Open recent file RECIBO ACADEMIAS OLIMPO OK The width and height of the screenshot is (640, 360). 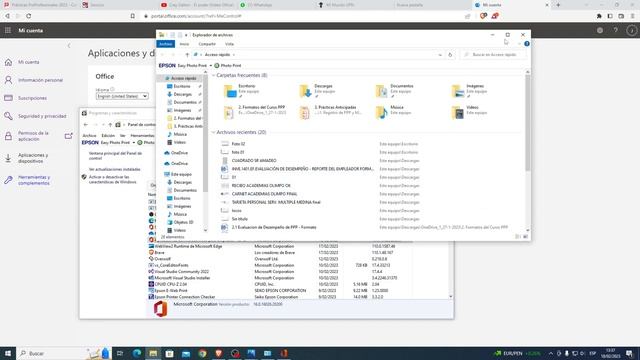coord(261,185)
